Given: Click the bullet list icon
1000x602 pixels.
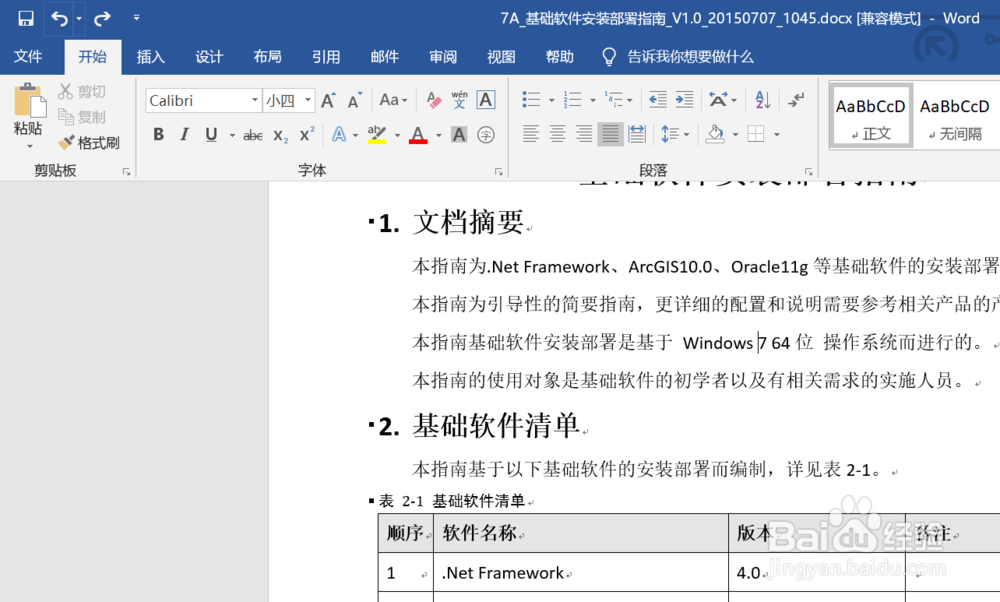Looking at the screenshot, I should point(531,99).
